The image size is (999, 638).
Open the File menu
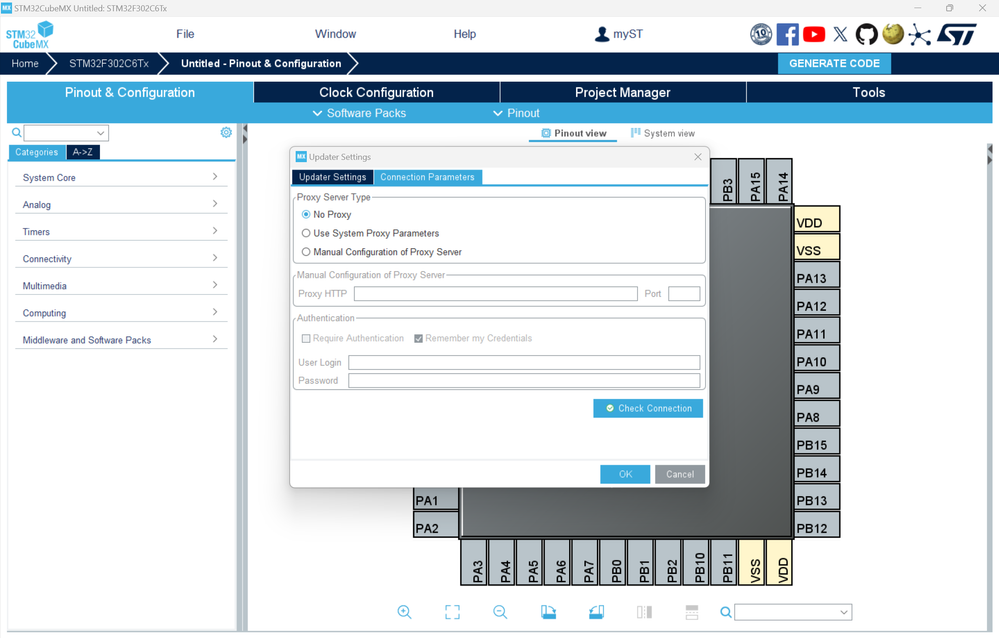185,34
